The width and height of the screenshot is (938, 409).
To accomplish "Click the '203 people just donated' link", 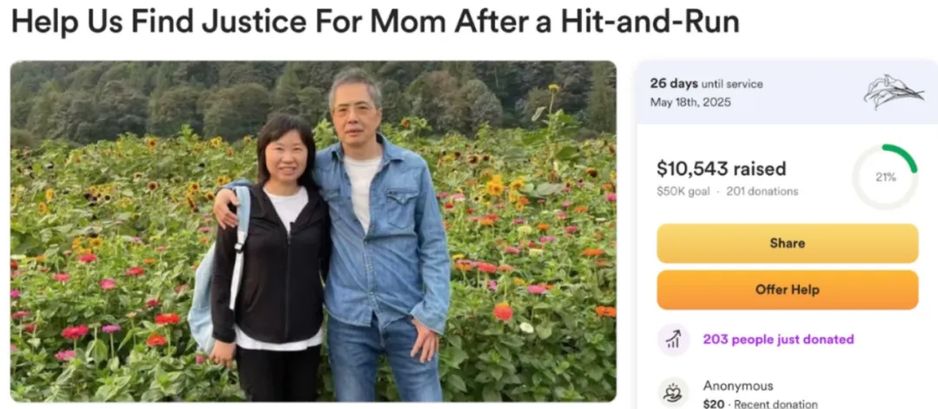I will pyautogui.click(x=778, y=340).
